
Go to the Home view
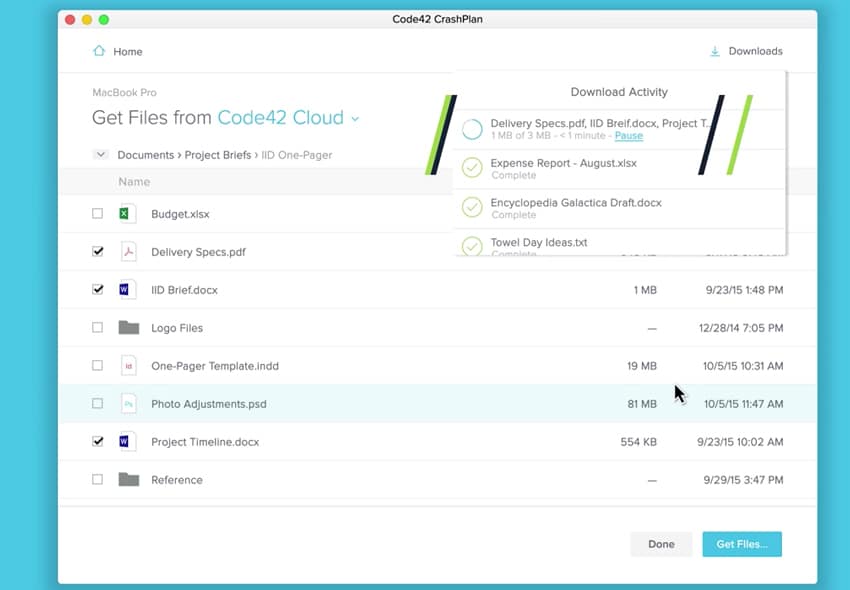click(118, 52)
